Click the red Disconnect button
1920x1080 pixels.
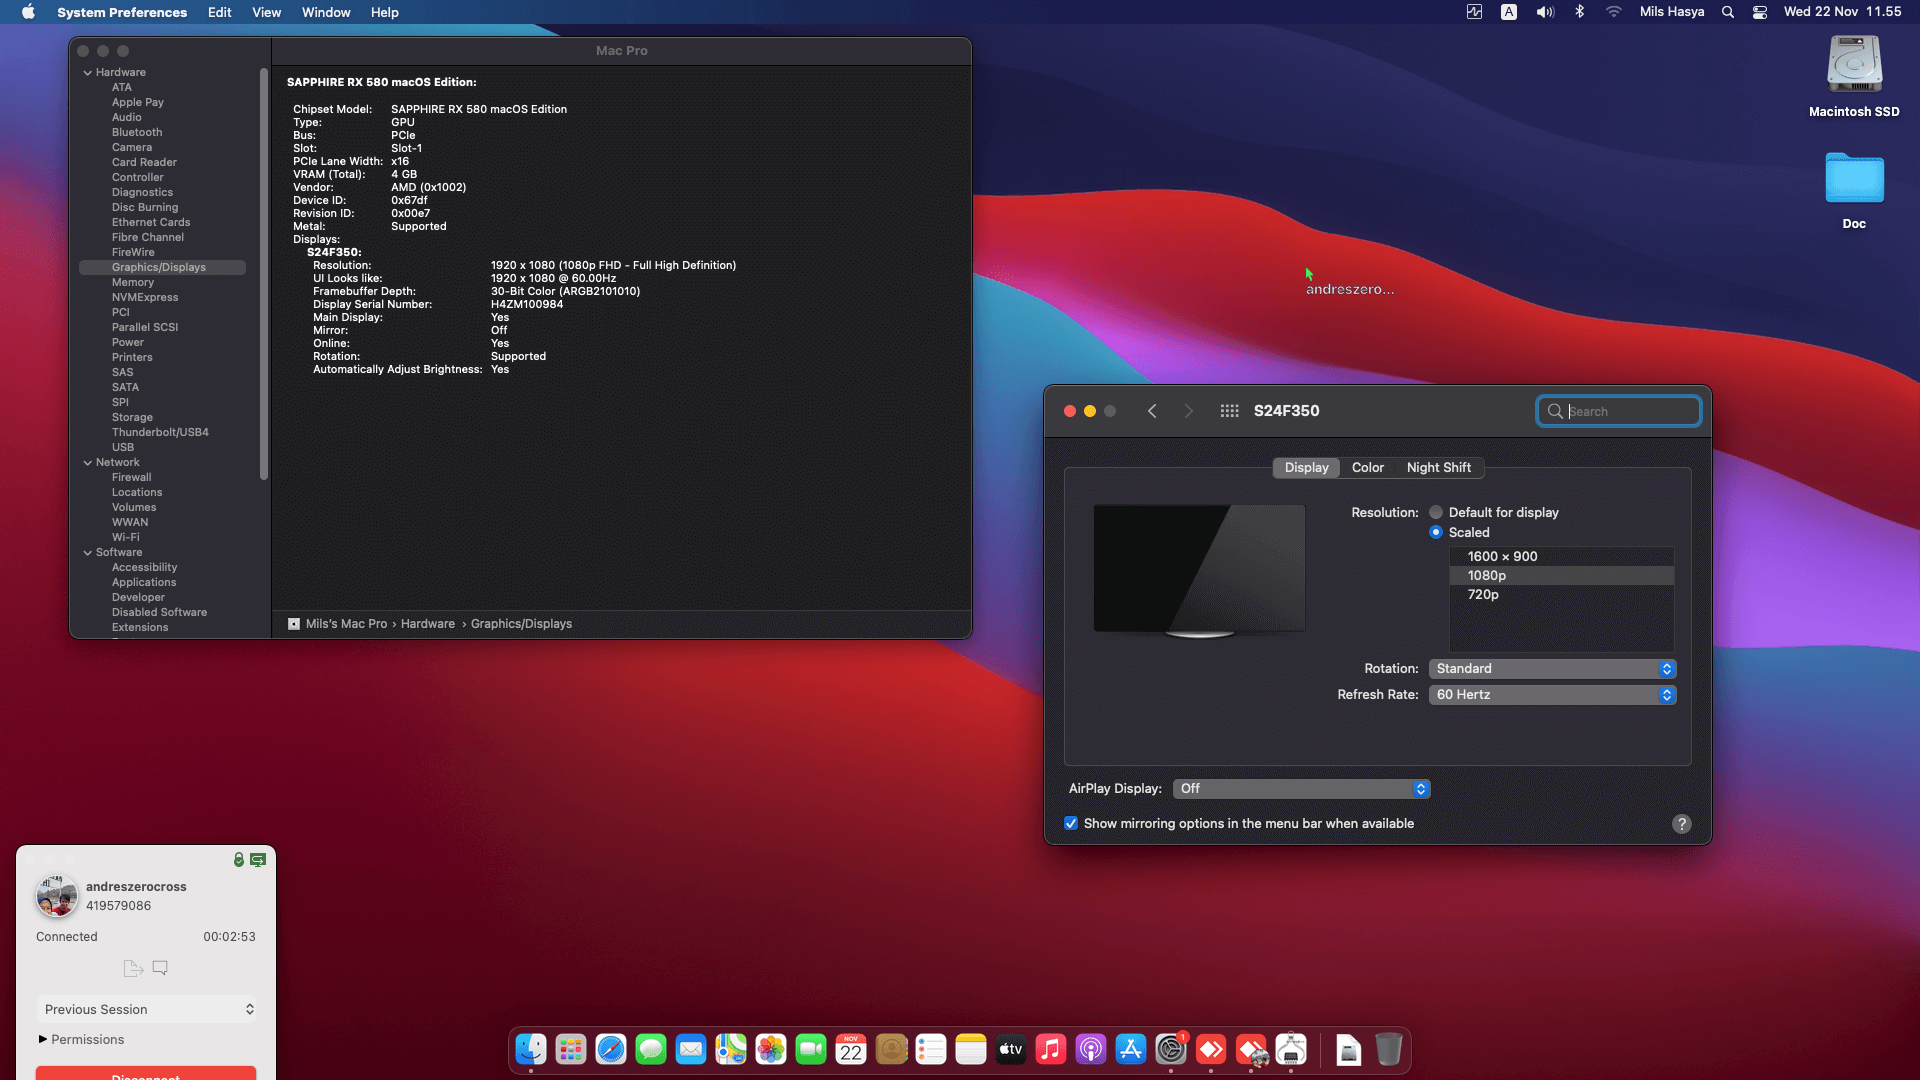(146, 1073)
